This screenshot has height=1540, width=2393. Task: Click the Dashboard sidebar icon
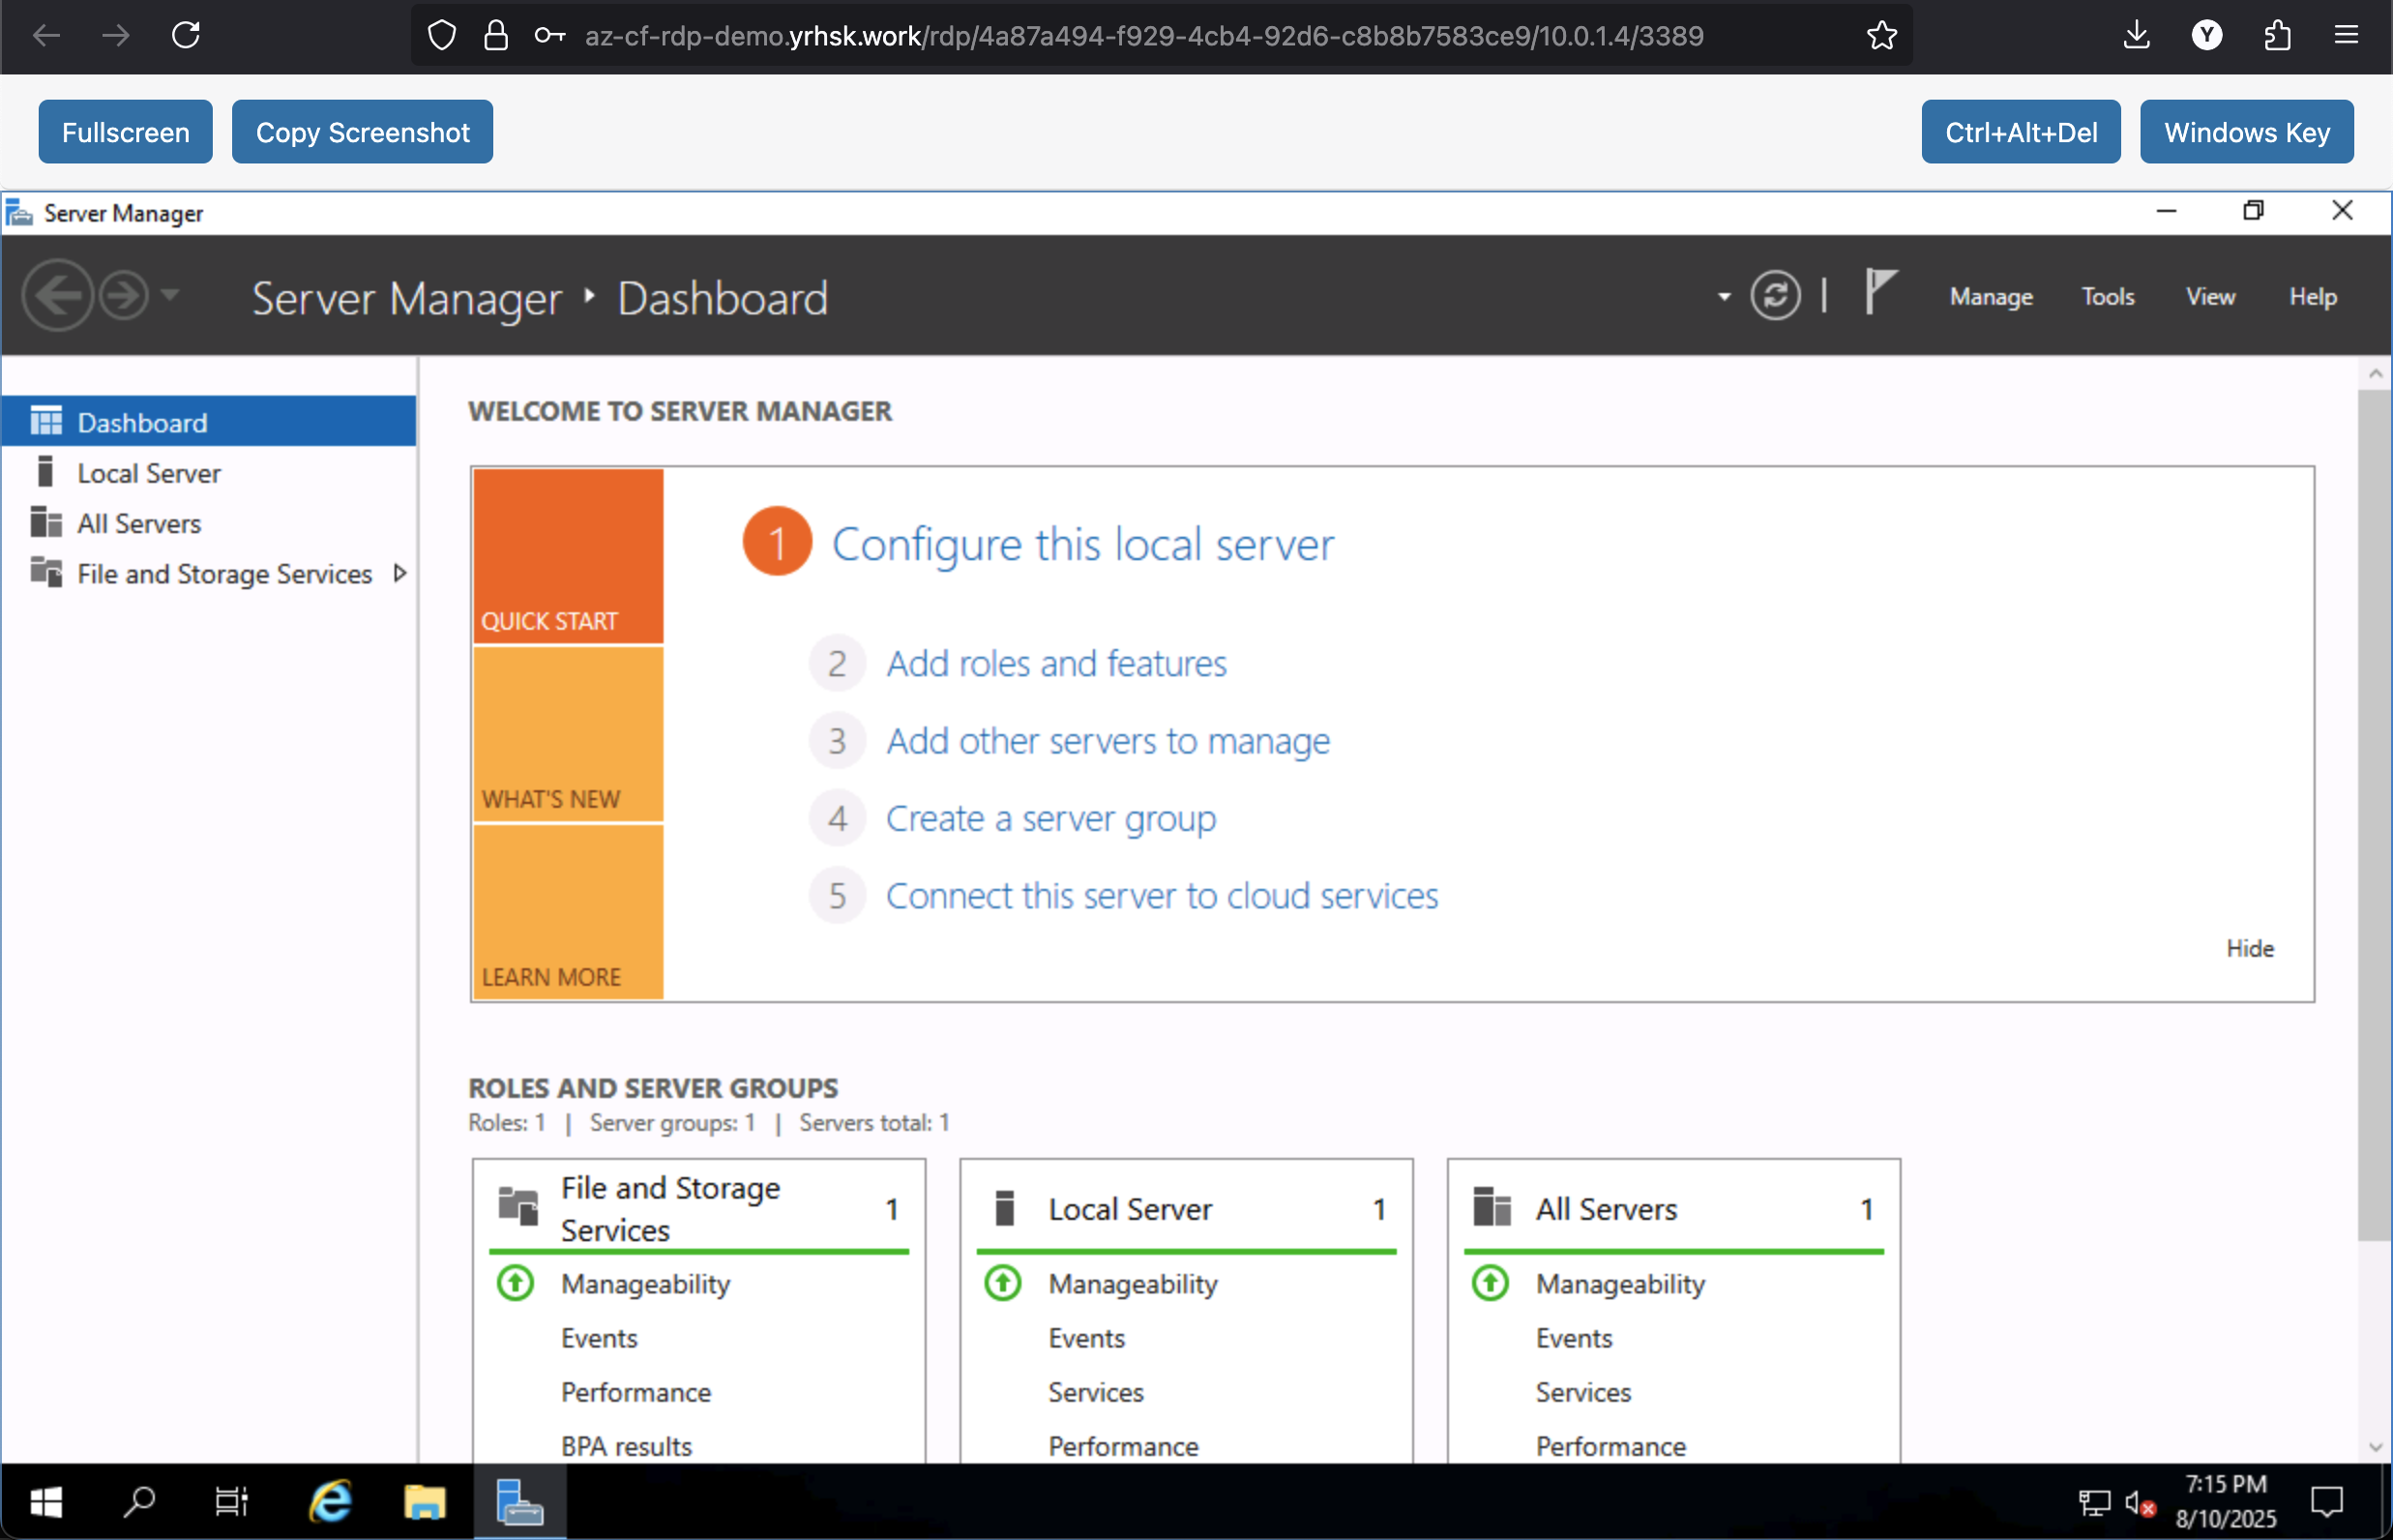(x=46, y=421)
